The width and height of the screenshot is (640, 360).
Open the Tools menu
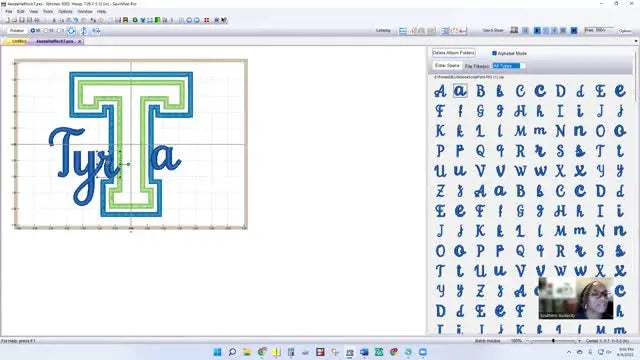(48, 11)
